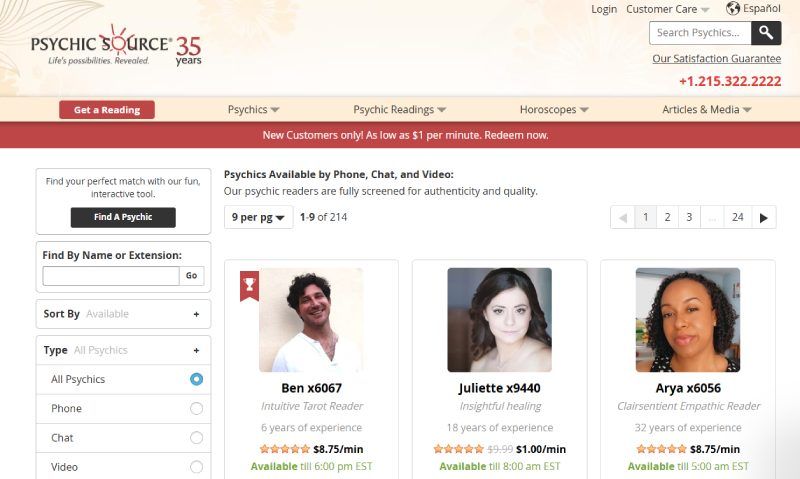Viewport: 800px width, 479px height.
Task: Open the Horoscopes menu
Action: coord(554,110)
